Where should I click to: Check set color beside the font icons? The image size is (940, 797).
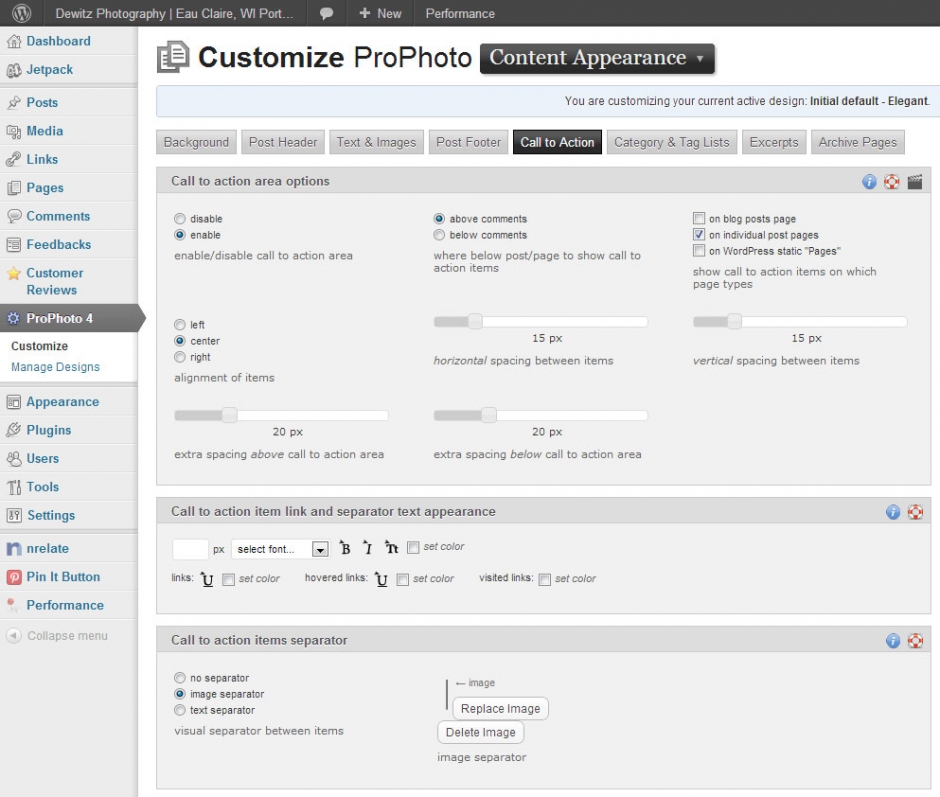click(x=413, y=548)
